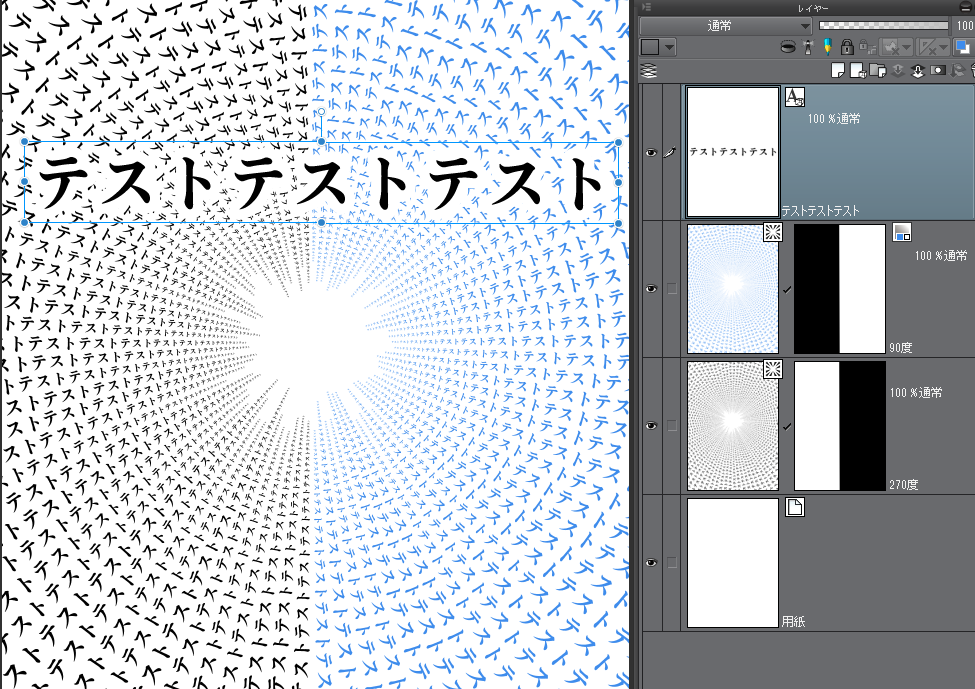The width and height of the screenshot is (975, 689).
Task: Tick the 90度 layer selection checkbox
Action: 672,289
